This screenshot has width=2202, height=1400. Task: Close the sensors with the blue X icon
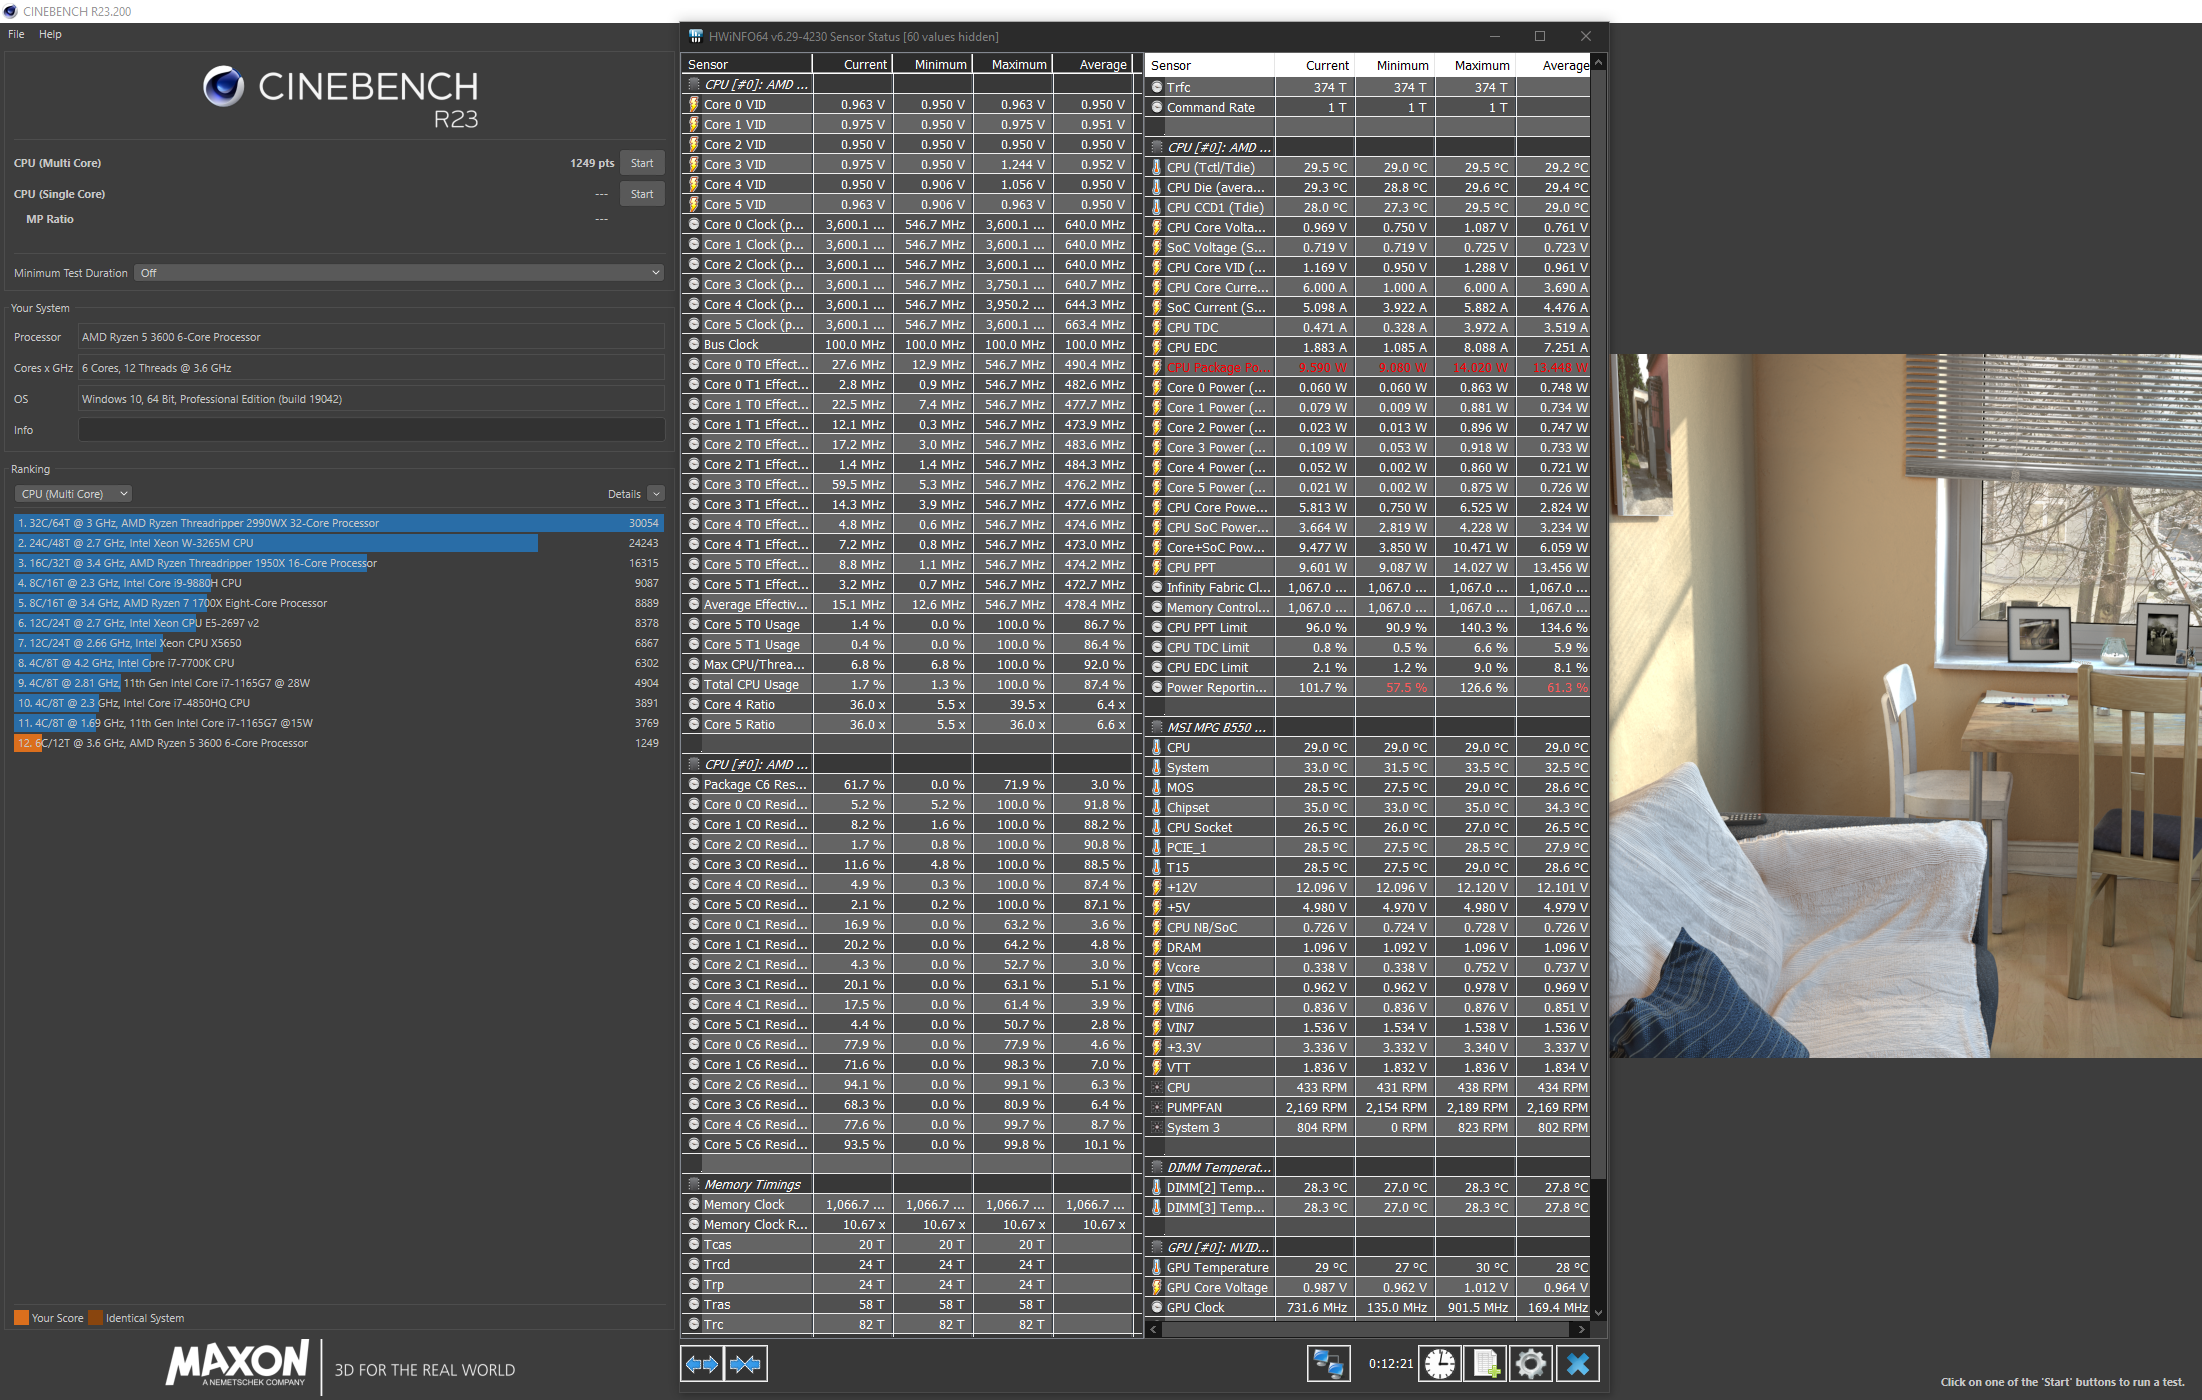click(1577, 1364)
